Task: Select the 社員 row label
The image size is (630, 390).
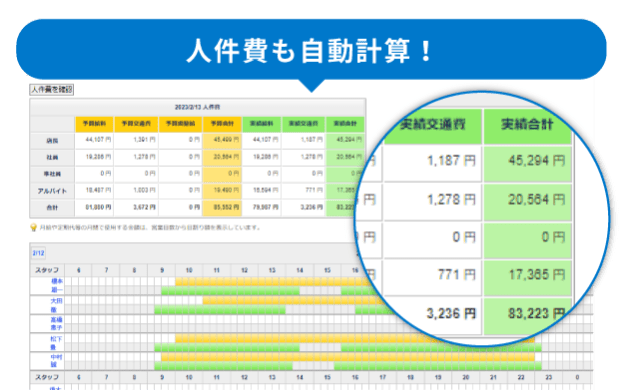Action: pyautogui.click(x=52, y=157)
